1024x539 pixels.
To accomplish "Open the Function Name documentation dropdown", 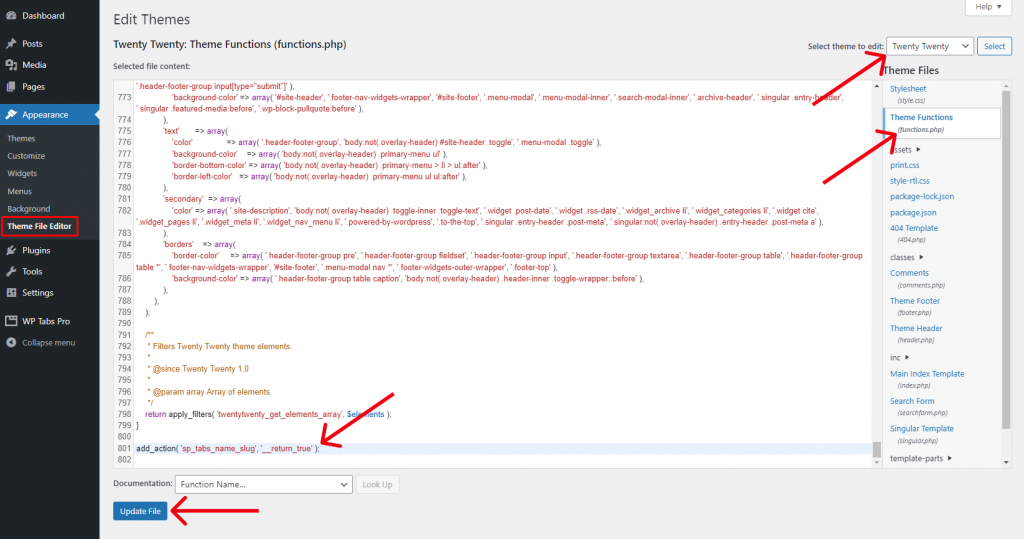I will pyautogui.click(x=264, y=484).
